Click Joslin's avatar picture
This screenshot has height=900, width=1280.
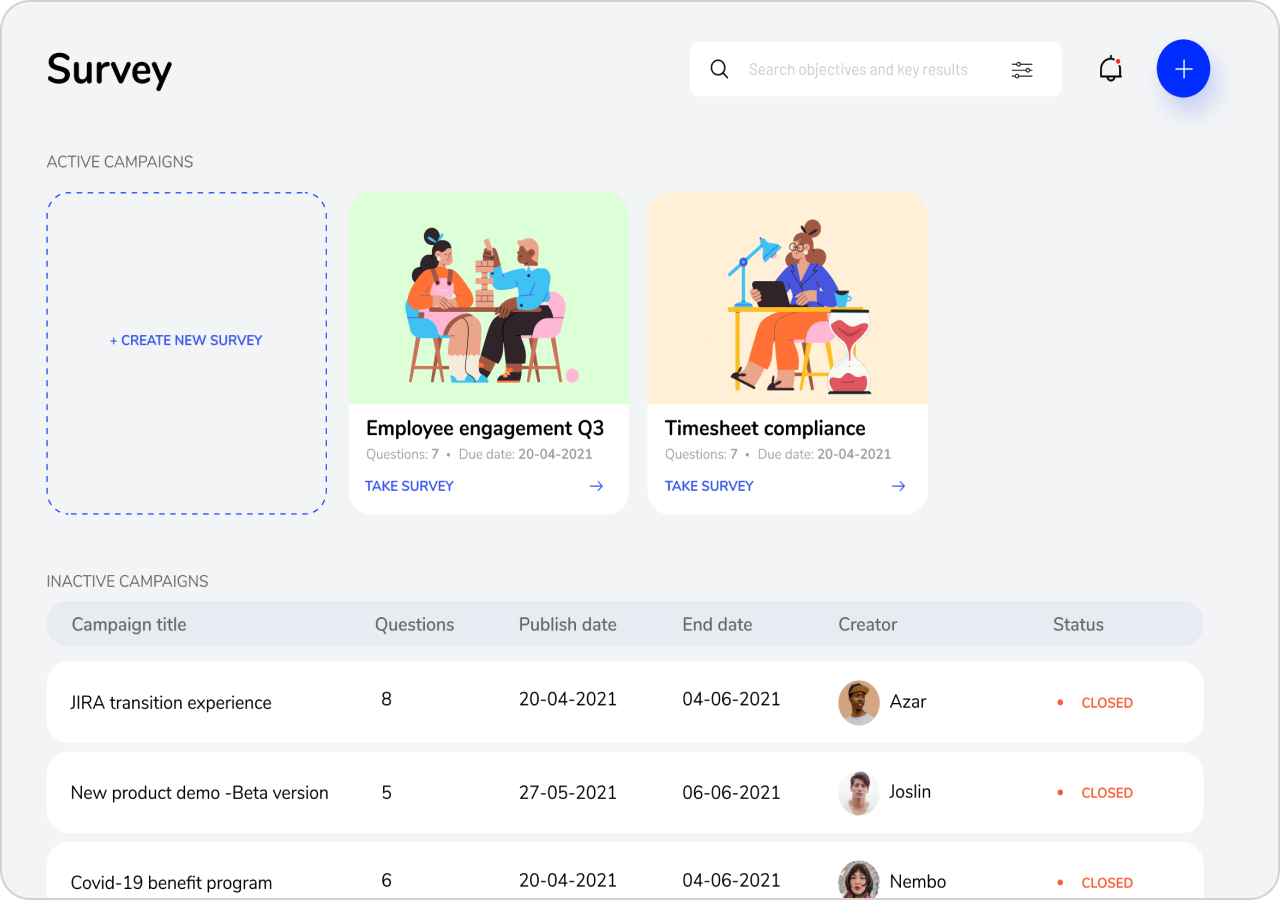coord(858,792)
